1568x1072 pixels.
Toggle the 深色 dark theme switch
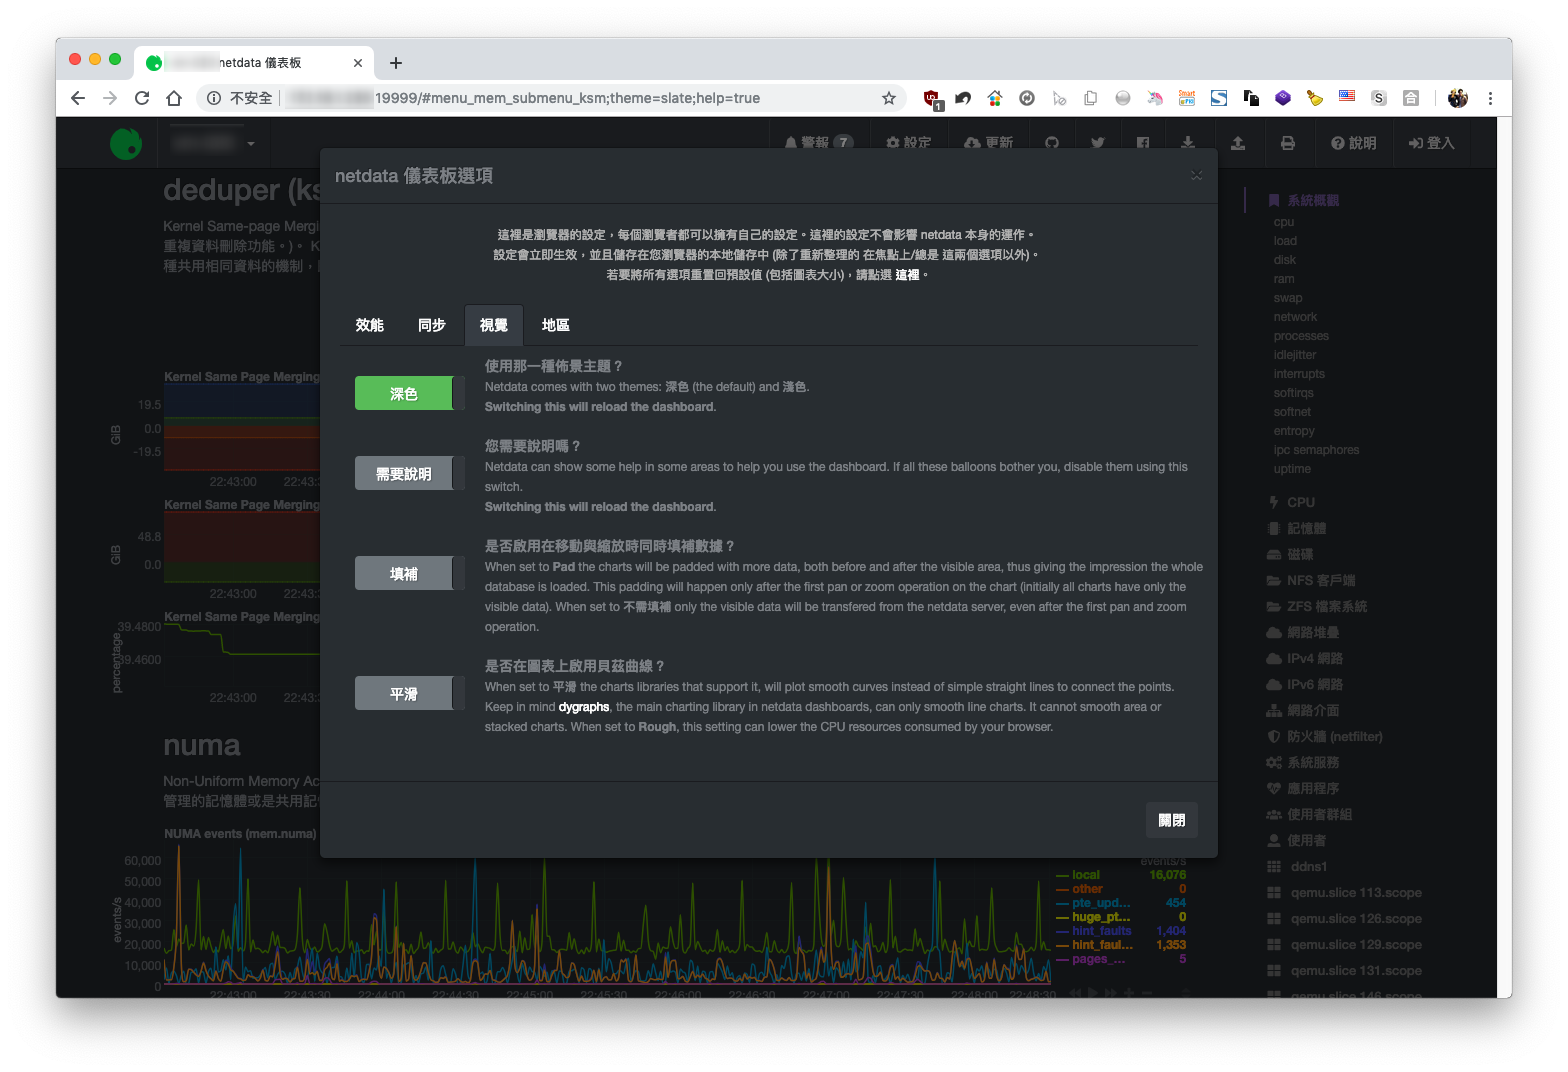point(409,393)
